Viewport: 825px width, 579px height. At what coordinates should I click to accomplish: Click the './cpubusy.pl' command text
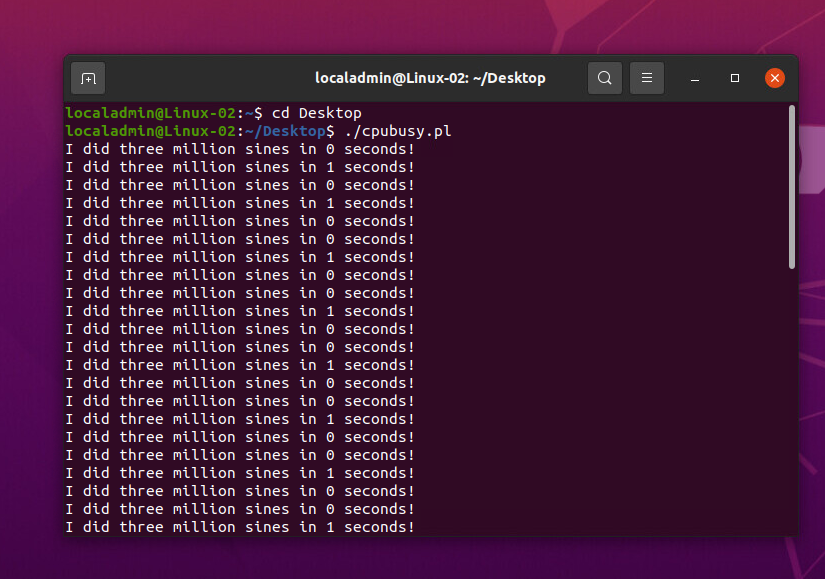398,132
